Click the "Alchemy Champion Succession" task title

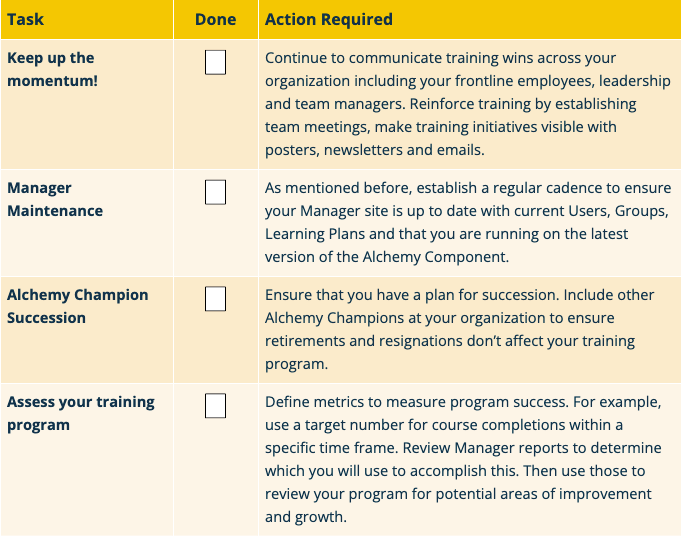click(x=77, y=306)
